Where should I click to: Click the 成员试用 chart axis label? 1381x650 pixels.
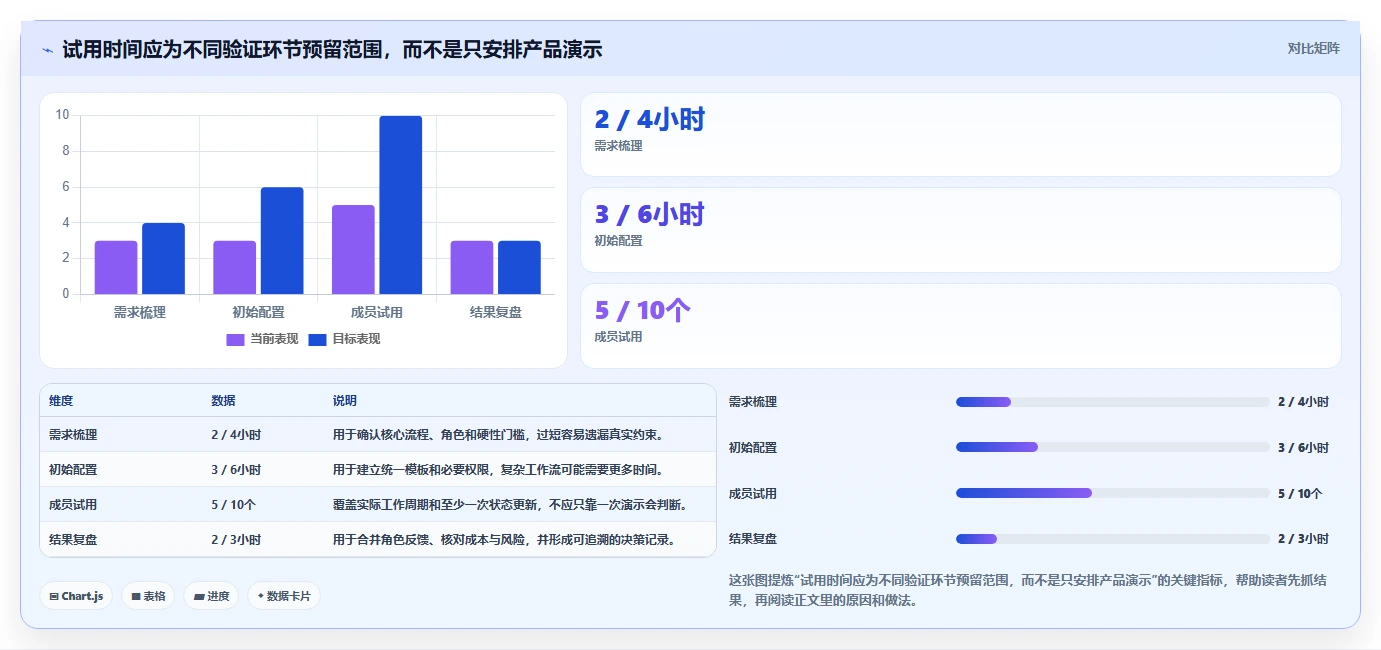[377, 312]
